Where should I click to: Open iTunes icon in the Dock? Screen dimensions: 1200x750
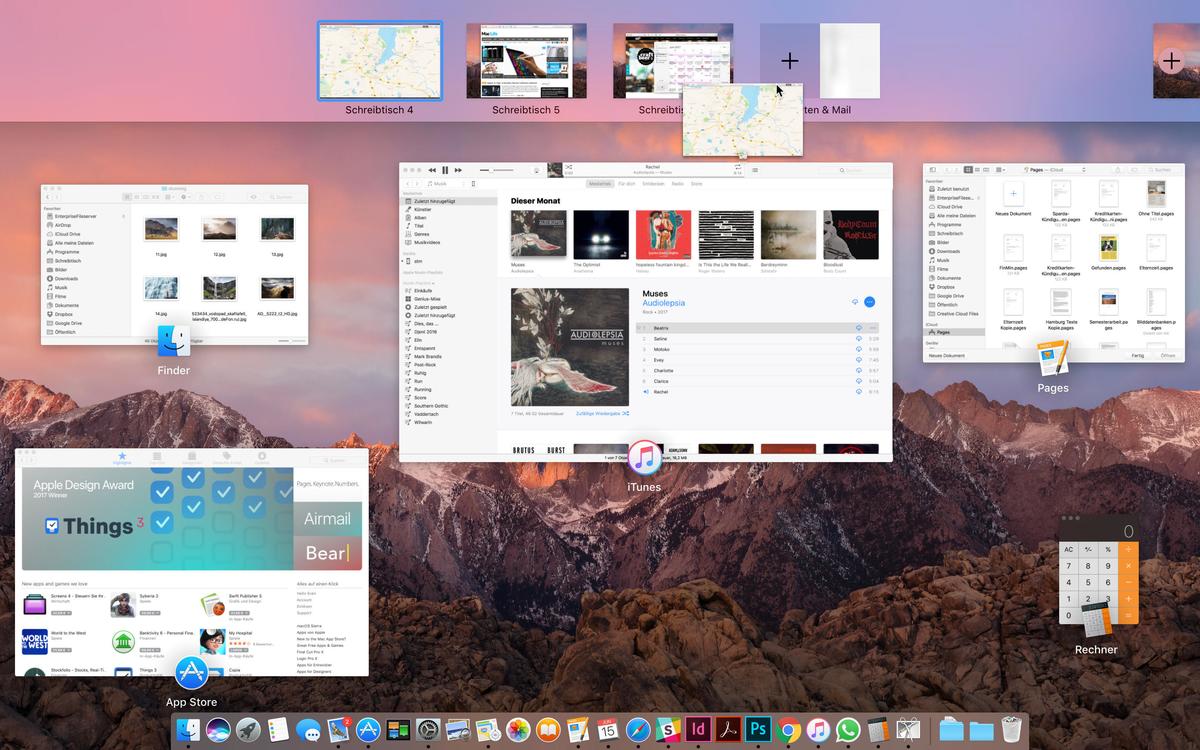(818, 731)
